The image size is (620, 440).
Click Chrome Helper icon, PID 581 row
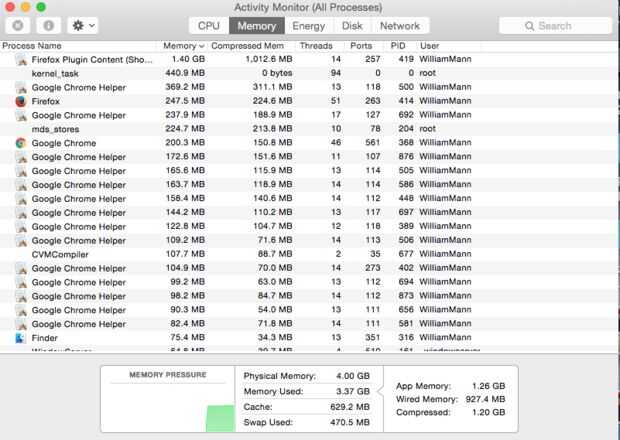21,324
